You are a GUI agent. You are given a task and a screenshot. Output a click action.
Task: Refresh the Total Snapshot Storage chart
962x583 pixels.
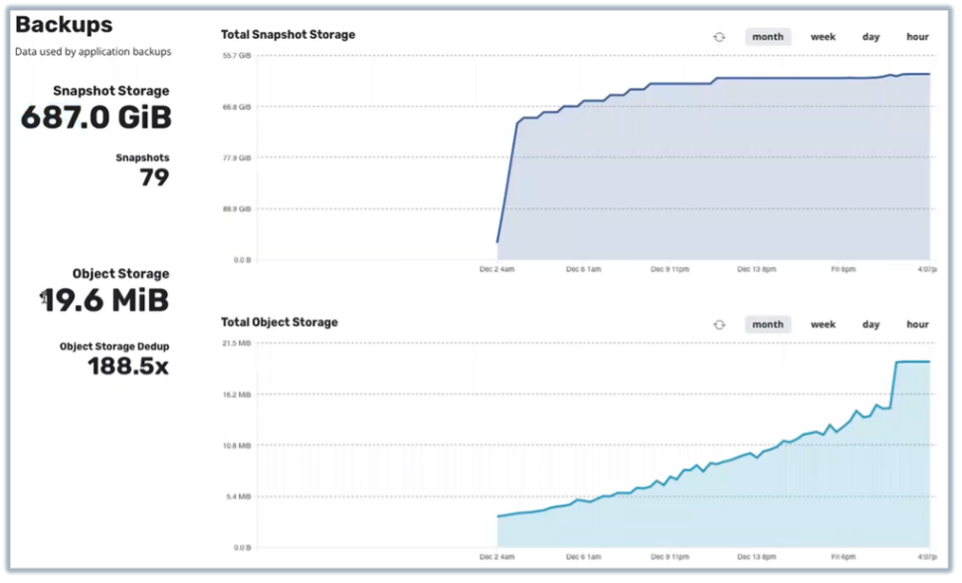coord(718,37)
